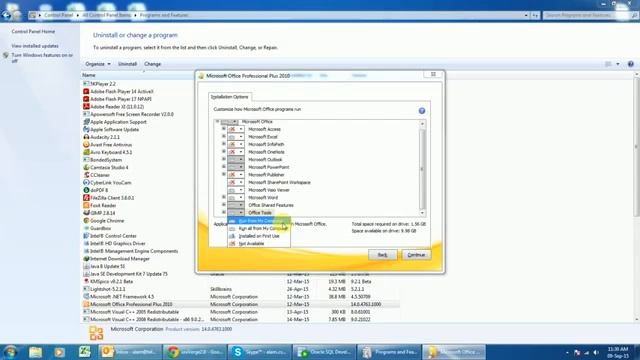This screenshot has height=360, width=640.
Task: Open the Windows Start menu
Action: coord(10,352)
